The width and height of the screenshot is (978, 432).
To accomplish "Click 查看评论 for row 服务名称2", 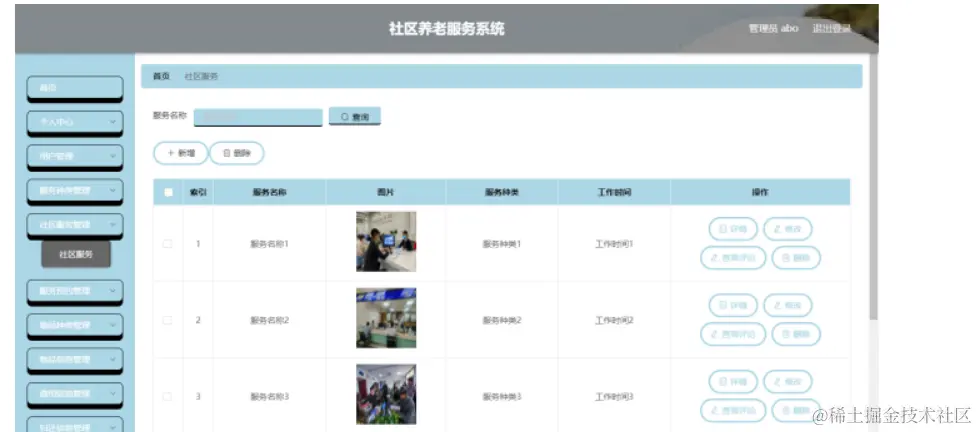I will coord(733,334).
